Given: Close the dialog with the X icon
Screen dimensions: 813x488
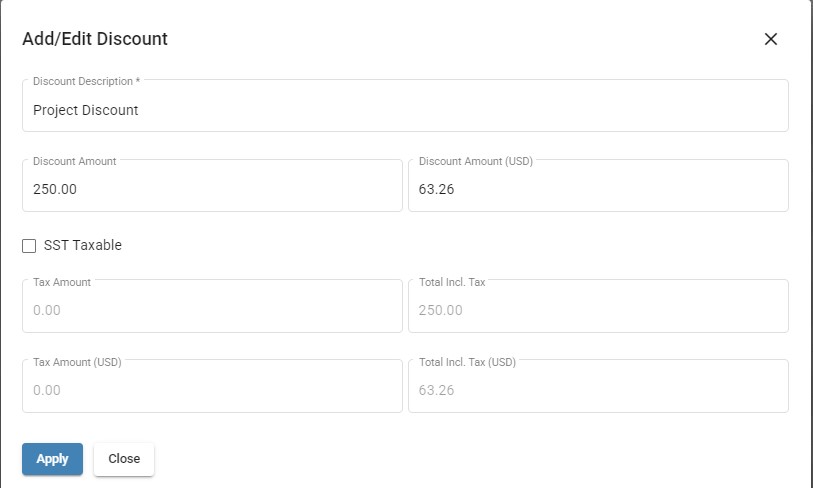Looking at the screenshot, I should point(770,39).
